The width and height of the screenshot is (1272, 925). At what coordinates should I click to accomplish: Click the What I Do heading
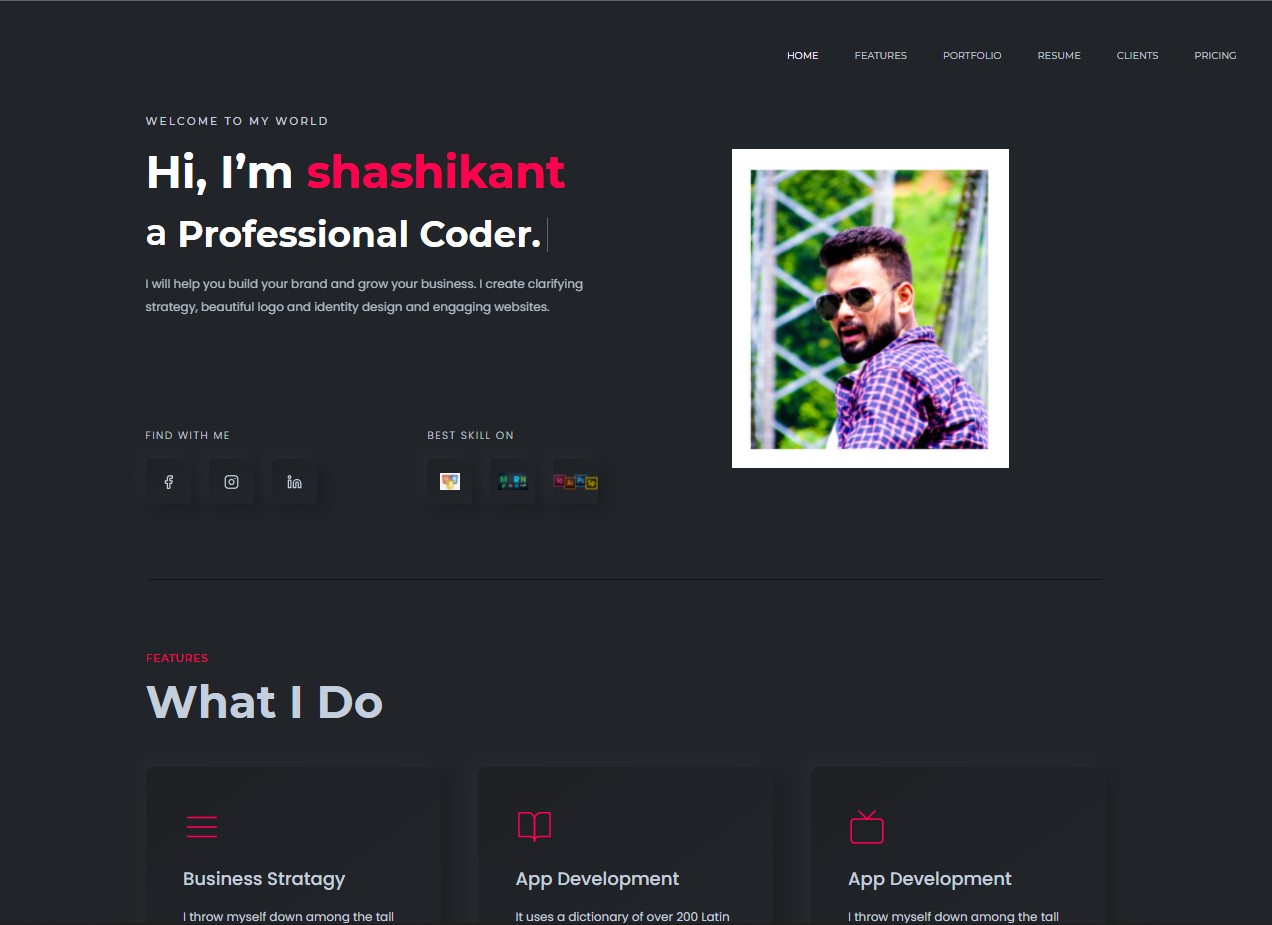point(265,701)
